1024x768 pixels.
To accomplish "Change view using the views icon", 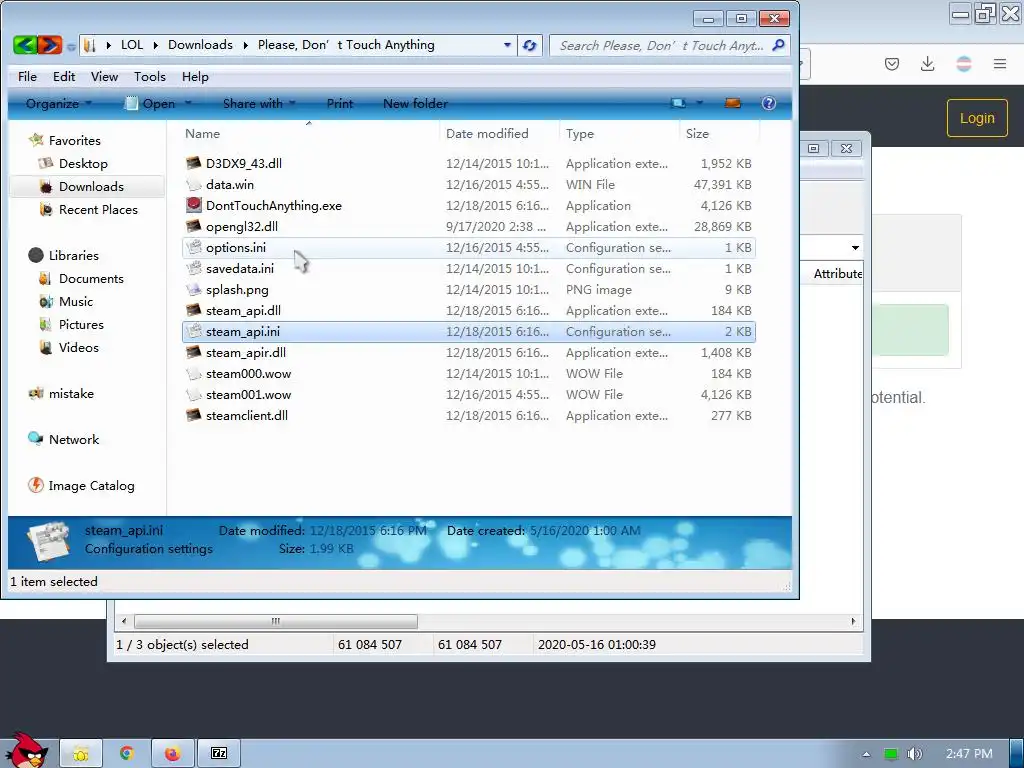I will (679, 103).
